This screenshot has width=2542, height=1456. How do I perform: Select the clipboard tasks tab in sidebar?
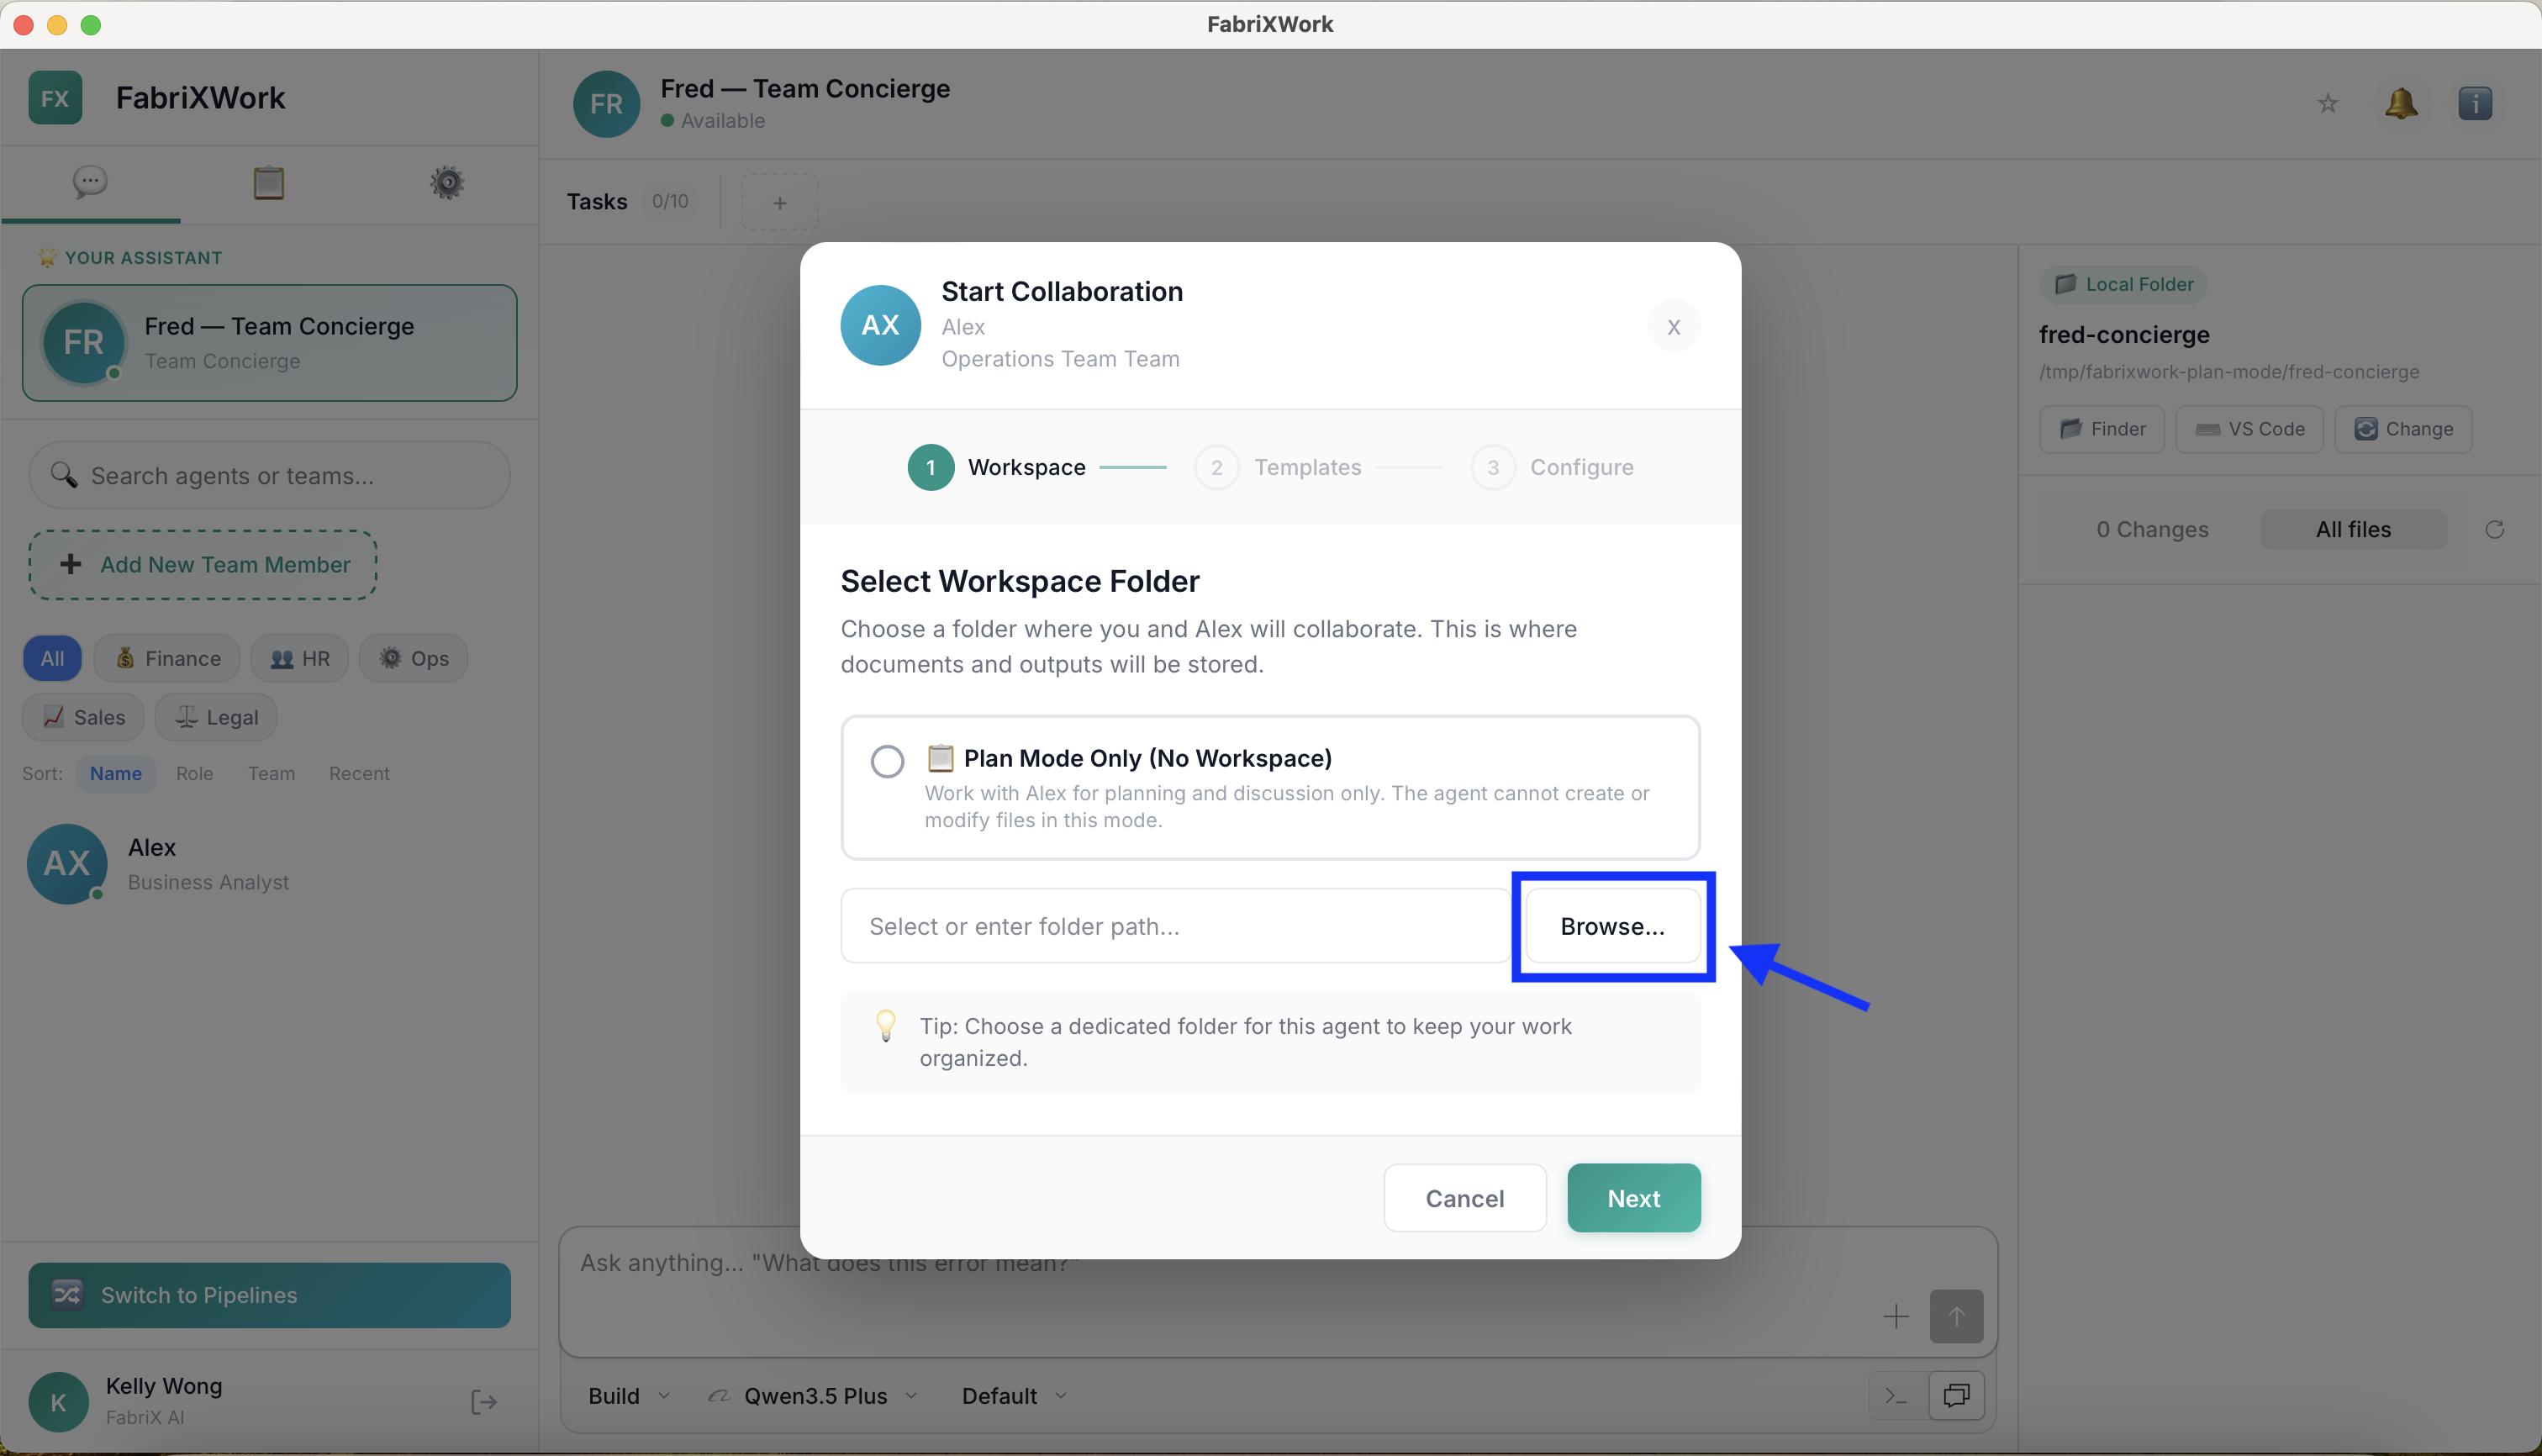[268, 183]
